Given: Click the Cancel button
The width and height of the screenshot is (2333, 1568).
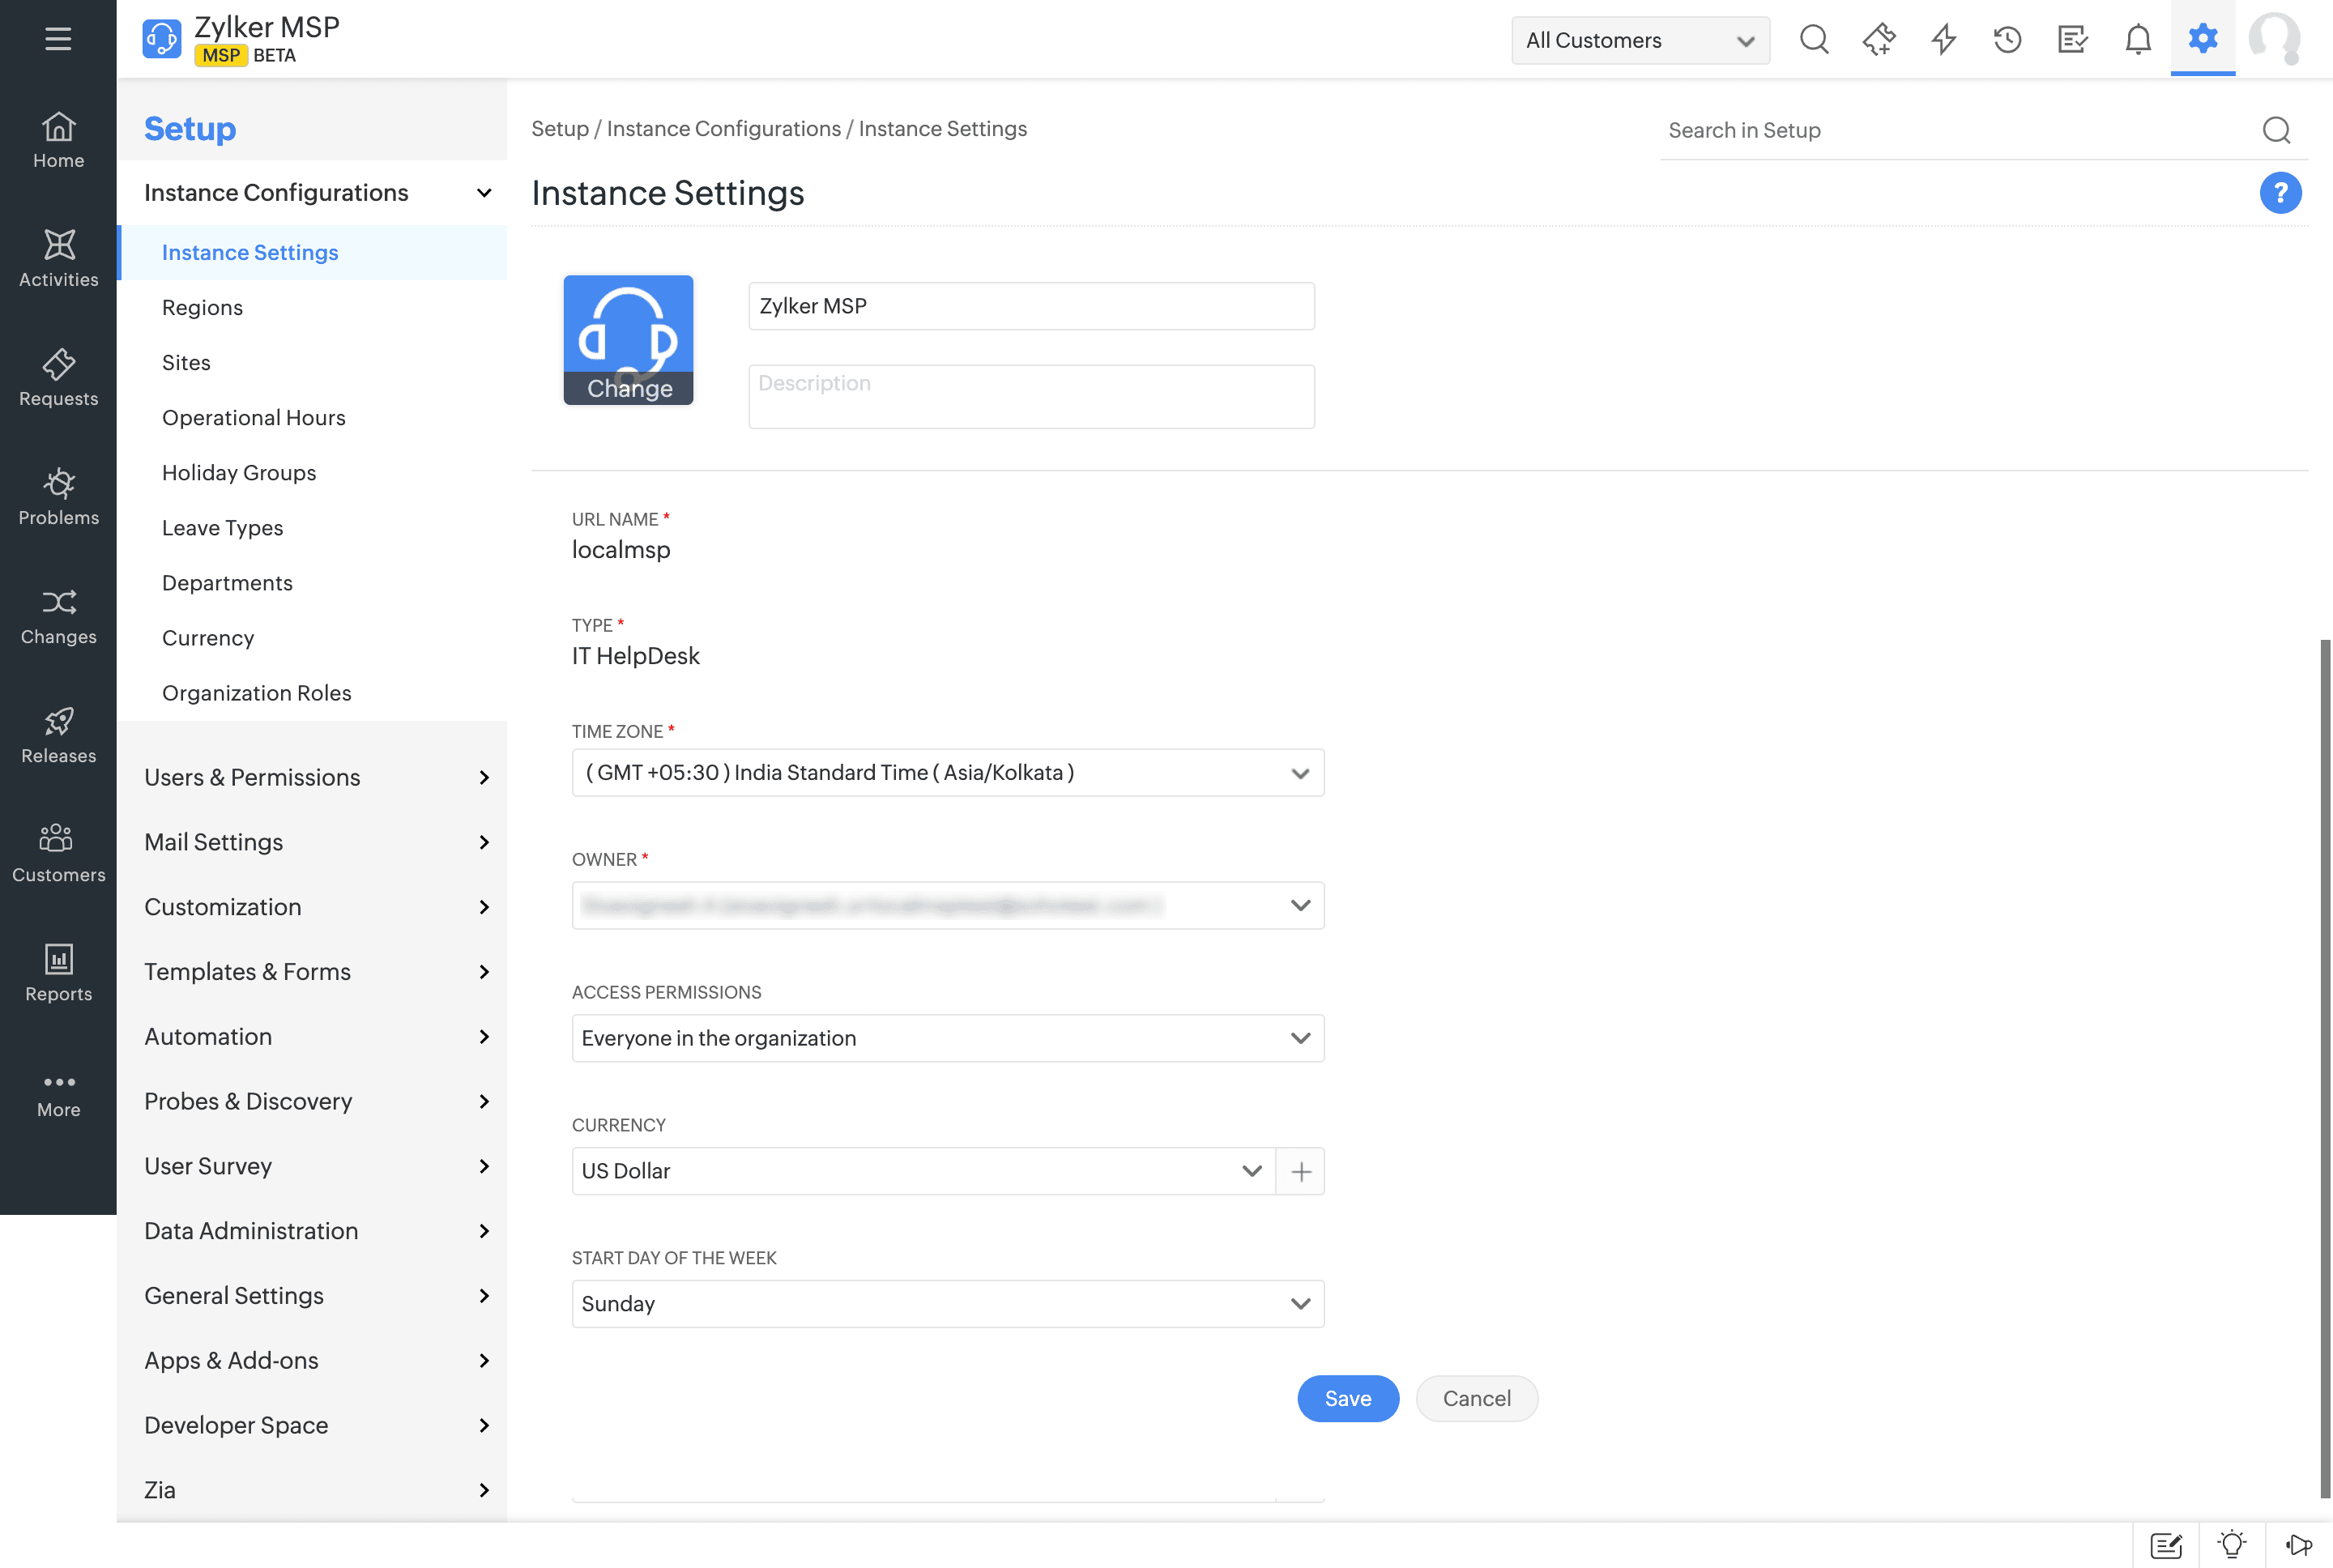Looking at the screenshot, I should click(x=1476, y=1398).
